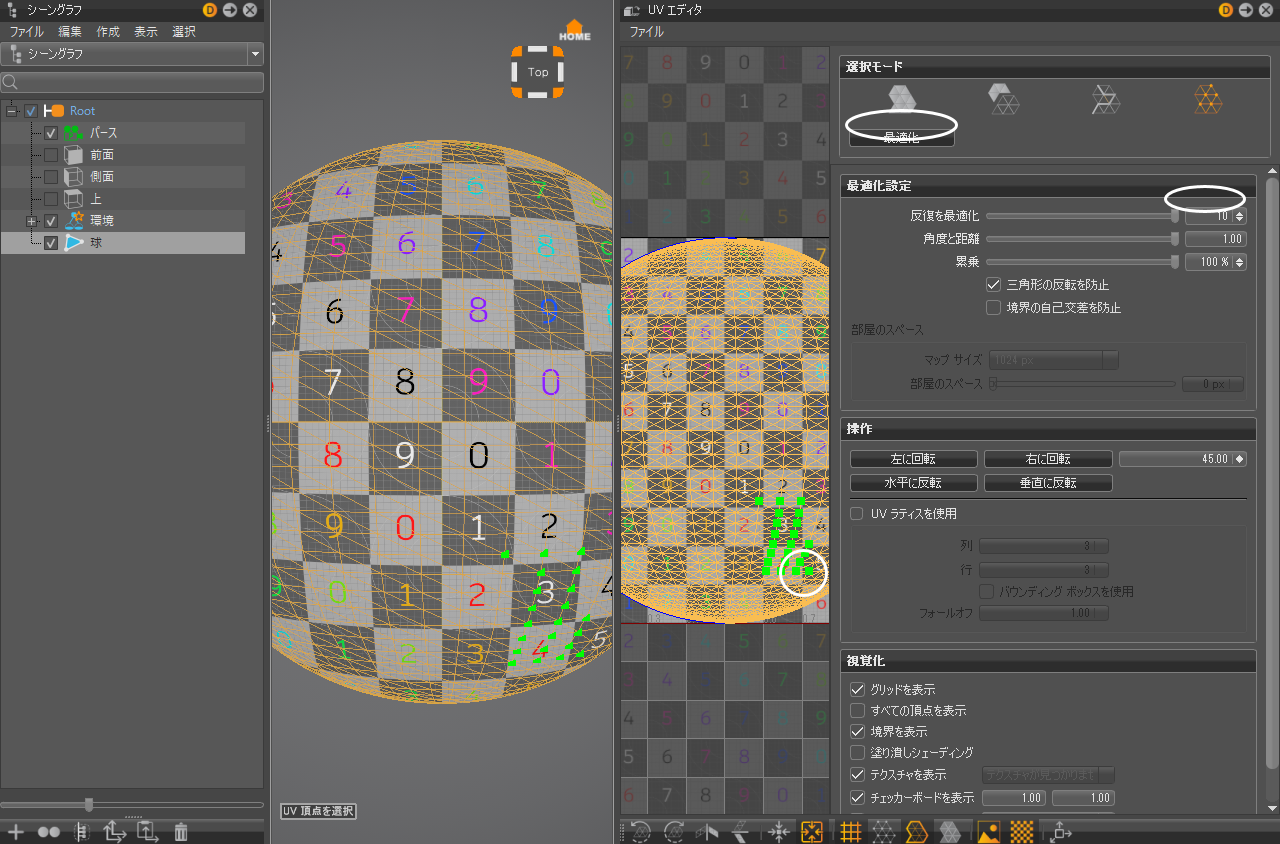Image resolution: width=1280 pixels, height=844 pixels.
Task: Enable 境界の自己交差を防止 checkbox
Action: tap(994, 307)
